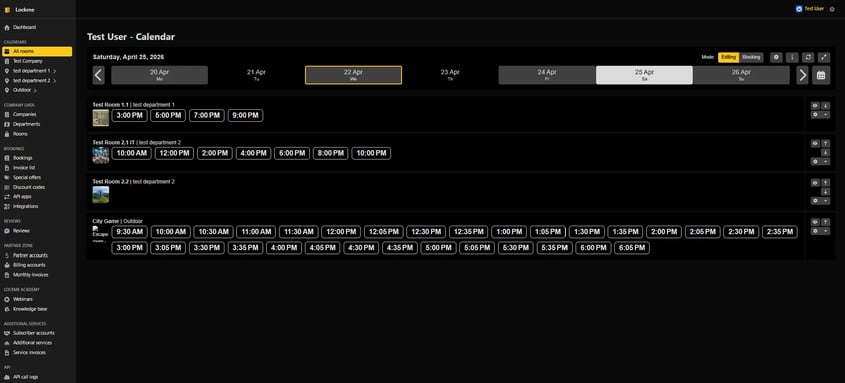Toggle visibility eye for Test Room 2.1 IT
The width and height of the screenshot is (845, 383).
[815, 143]
